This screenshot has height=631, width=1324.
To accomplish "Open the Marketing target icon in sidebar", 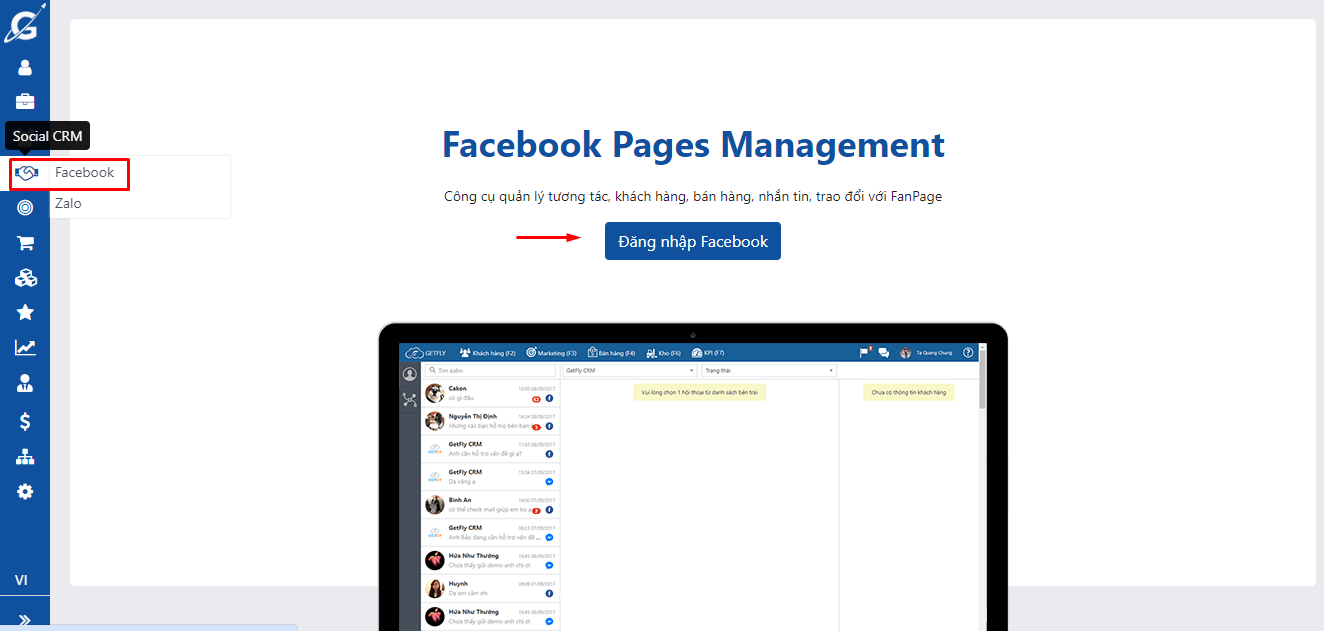I will pos(25,208).
